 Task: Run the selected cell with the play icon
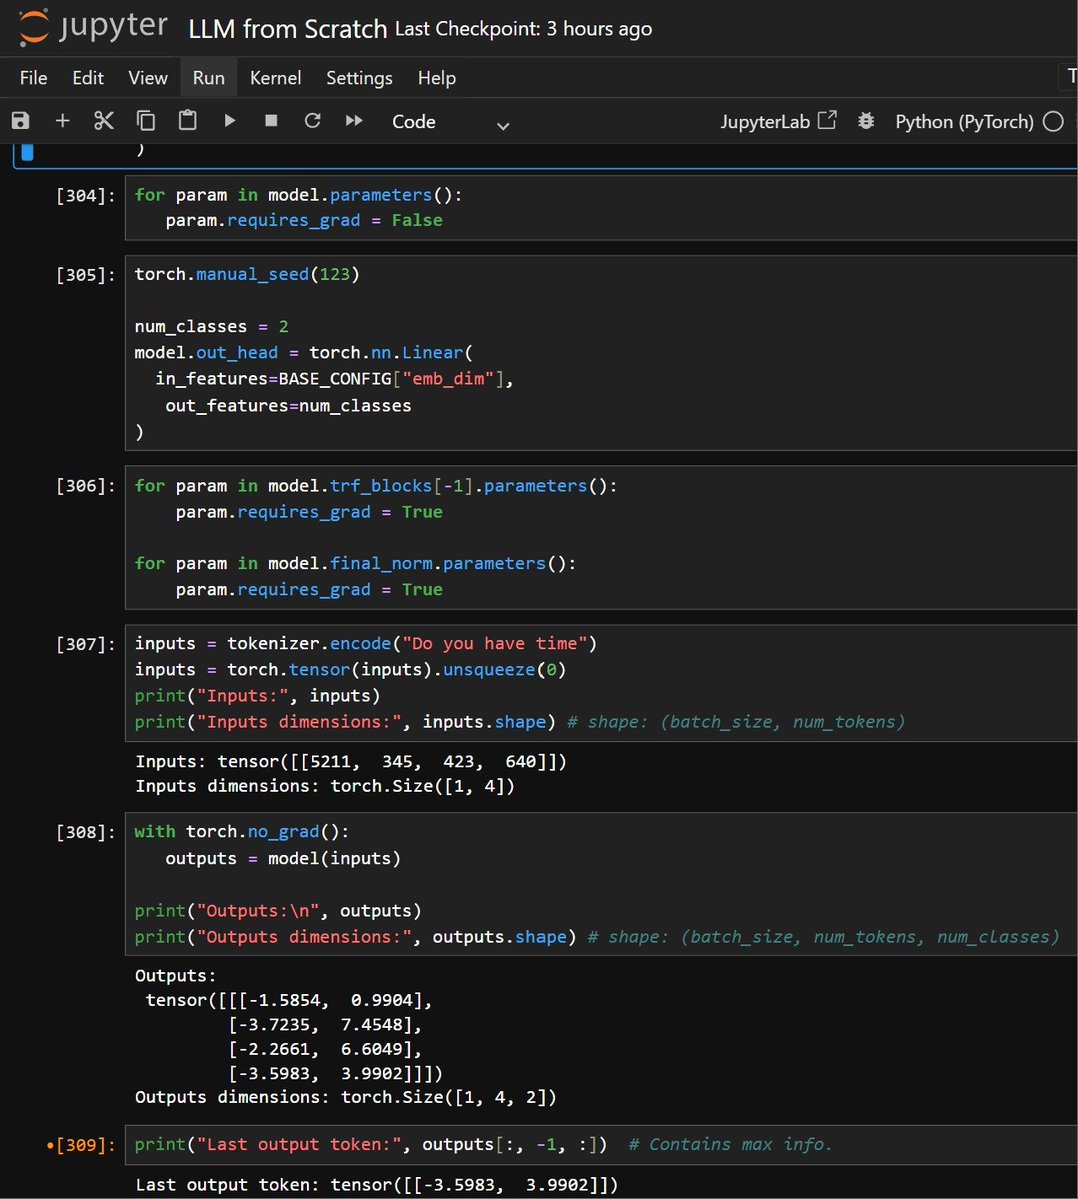pyautogui.click(x=229, y=121)
